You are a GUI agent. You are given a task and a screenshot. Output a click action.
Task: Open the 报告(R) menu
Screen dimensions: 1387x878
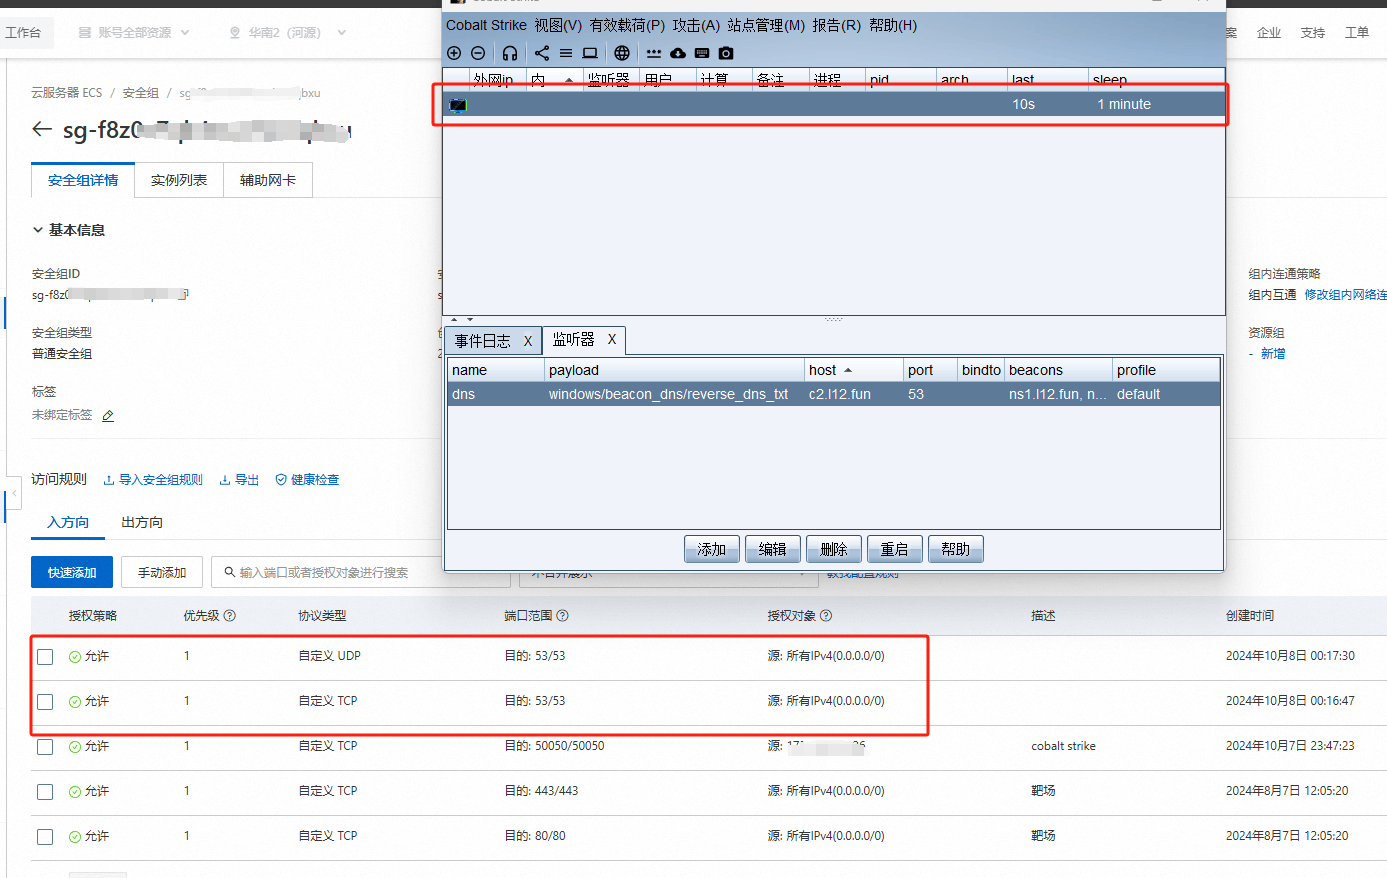[836, 25]
